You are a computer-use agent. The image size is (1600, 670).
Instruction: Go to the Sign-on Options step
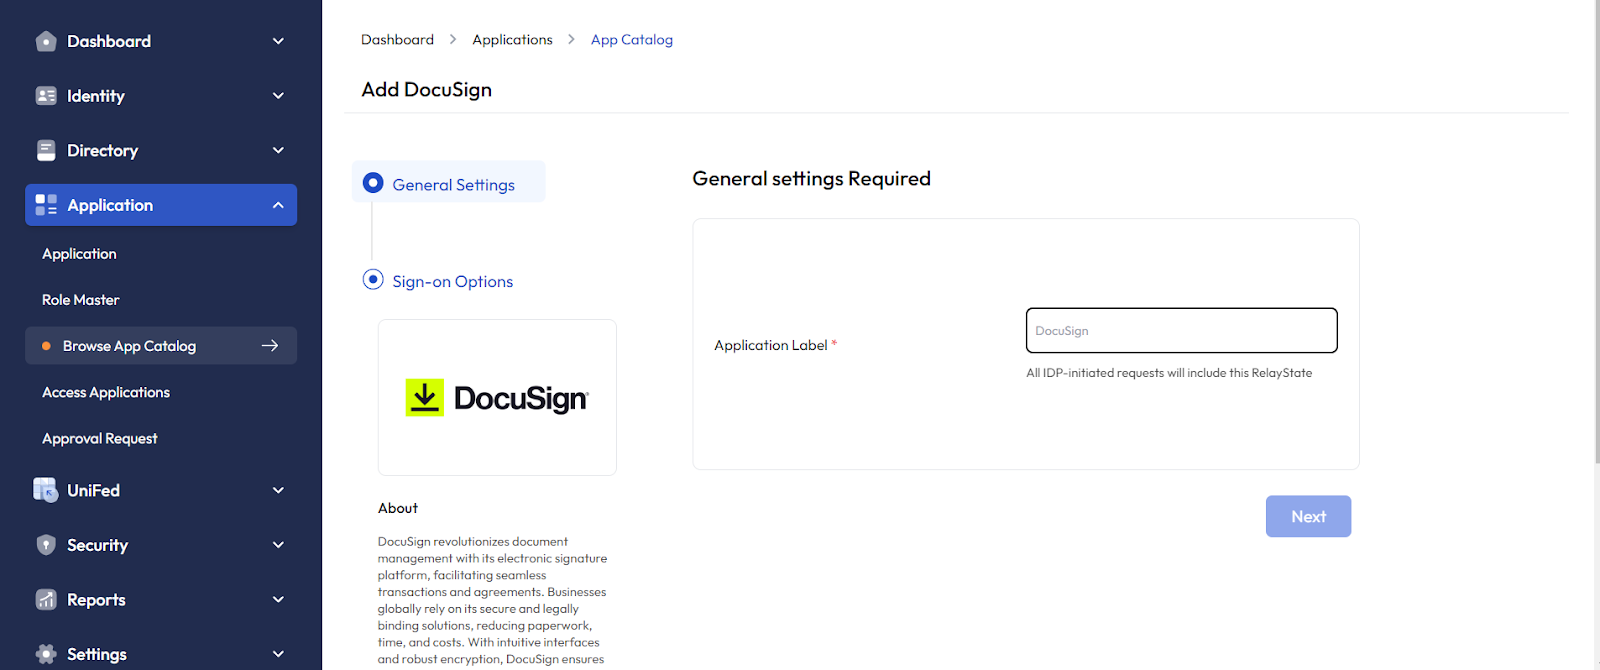(x=452, y=282)
